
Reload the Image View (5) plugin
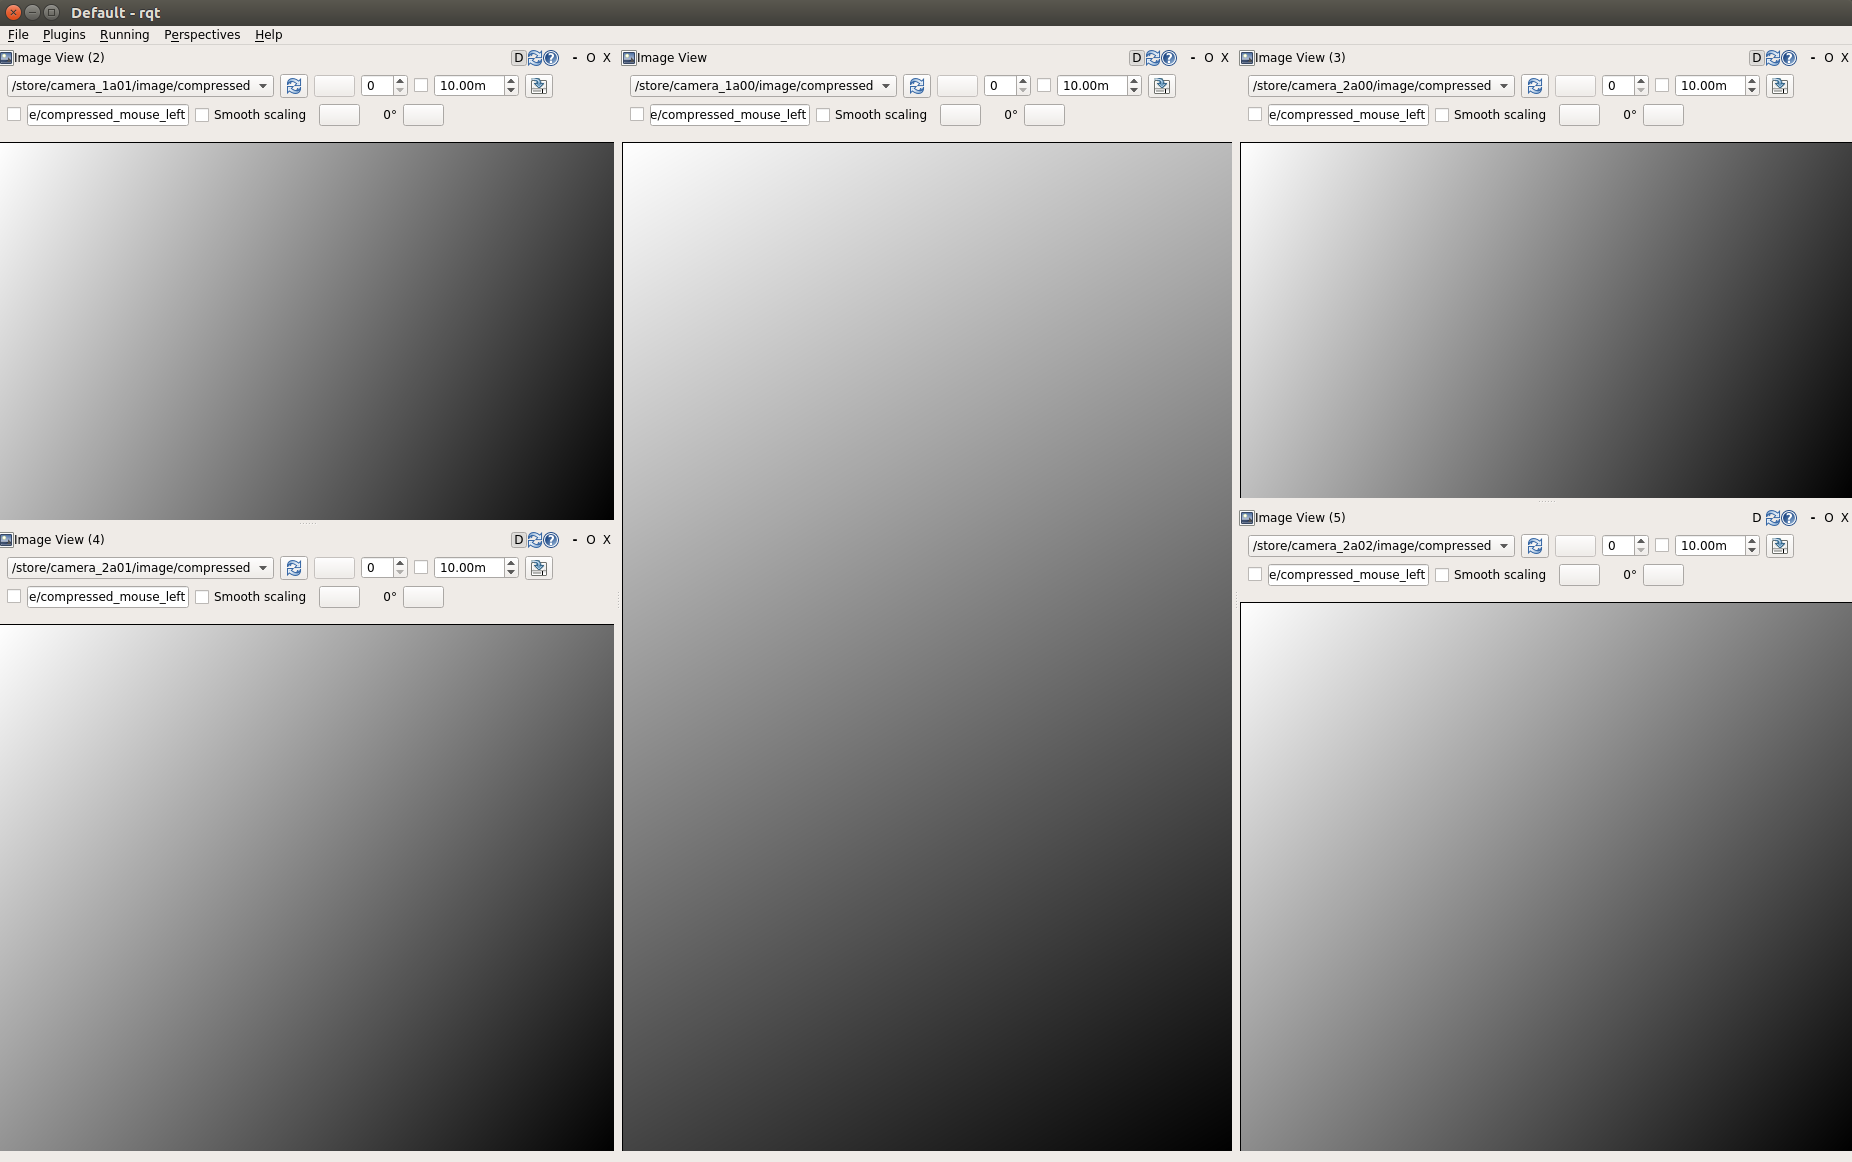(x=1771, y=517)
